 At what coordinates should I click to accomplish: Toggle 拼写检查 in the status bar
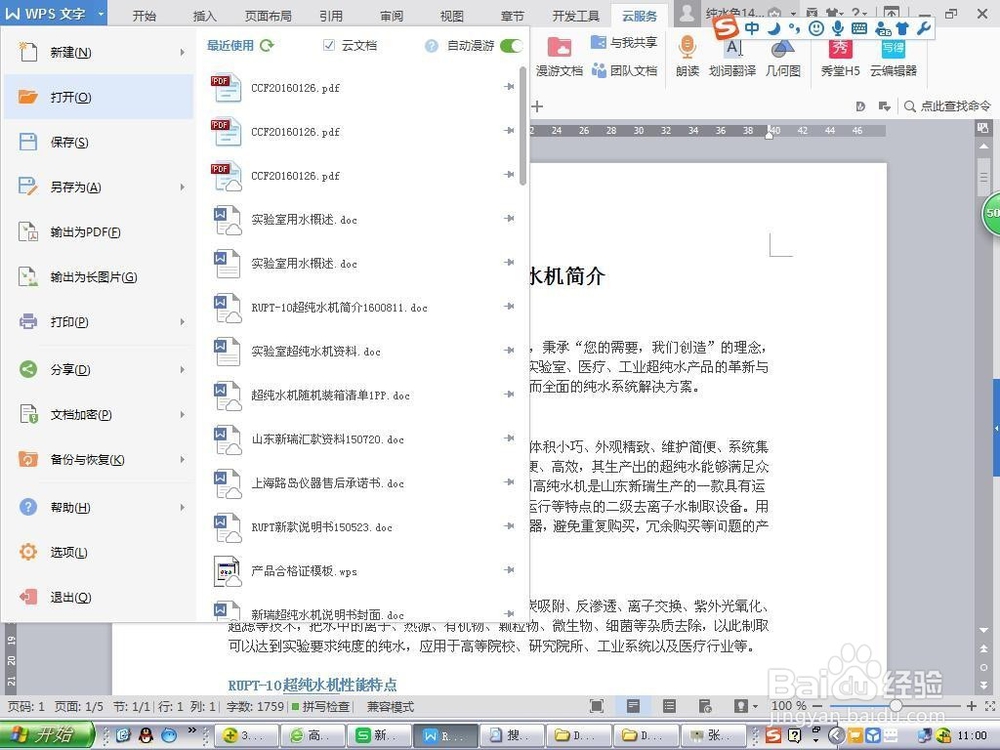coord(321,707)
